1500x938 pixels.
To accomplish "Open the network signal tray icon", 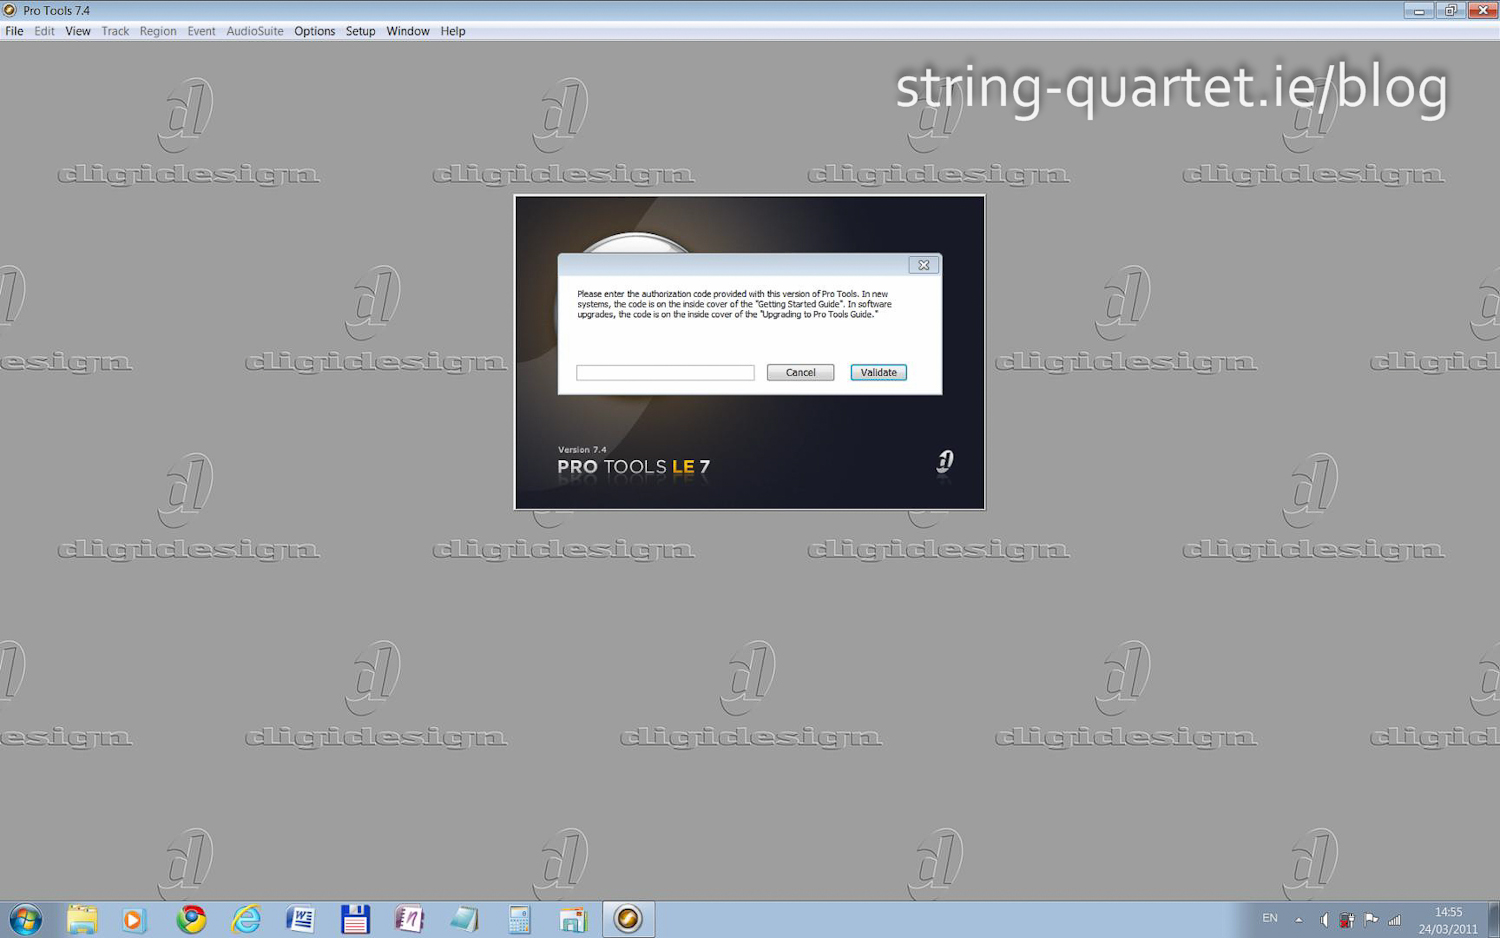I will pos(1394,919).
